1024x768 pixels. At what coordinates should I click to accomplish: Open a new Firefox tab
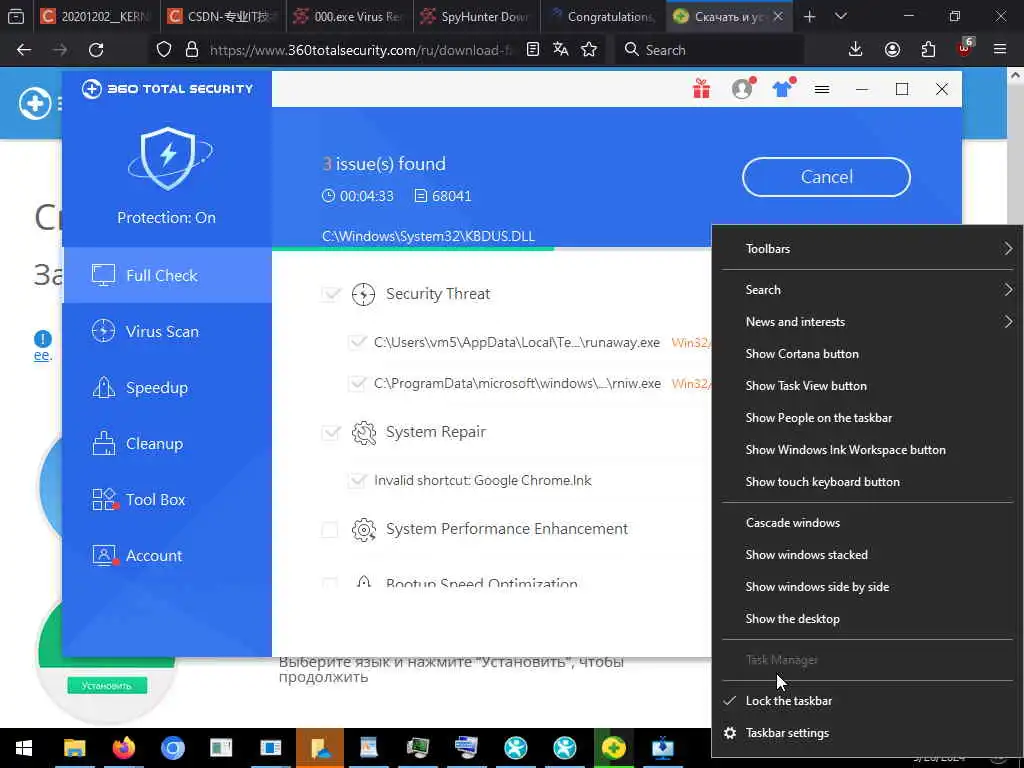[x=809, y=16]
